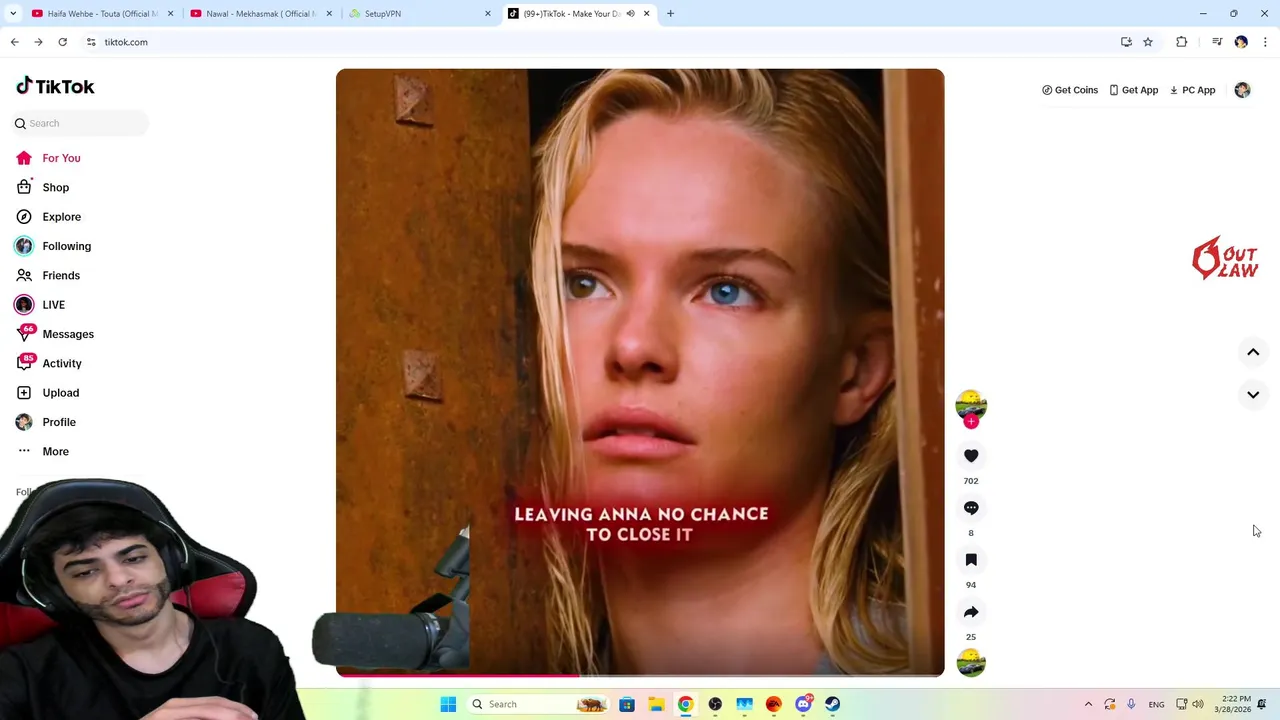Screen dimensions: 1280x720
Task: Open the ENG language switcher
Action: (x=1156, y=704)
